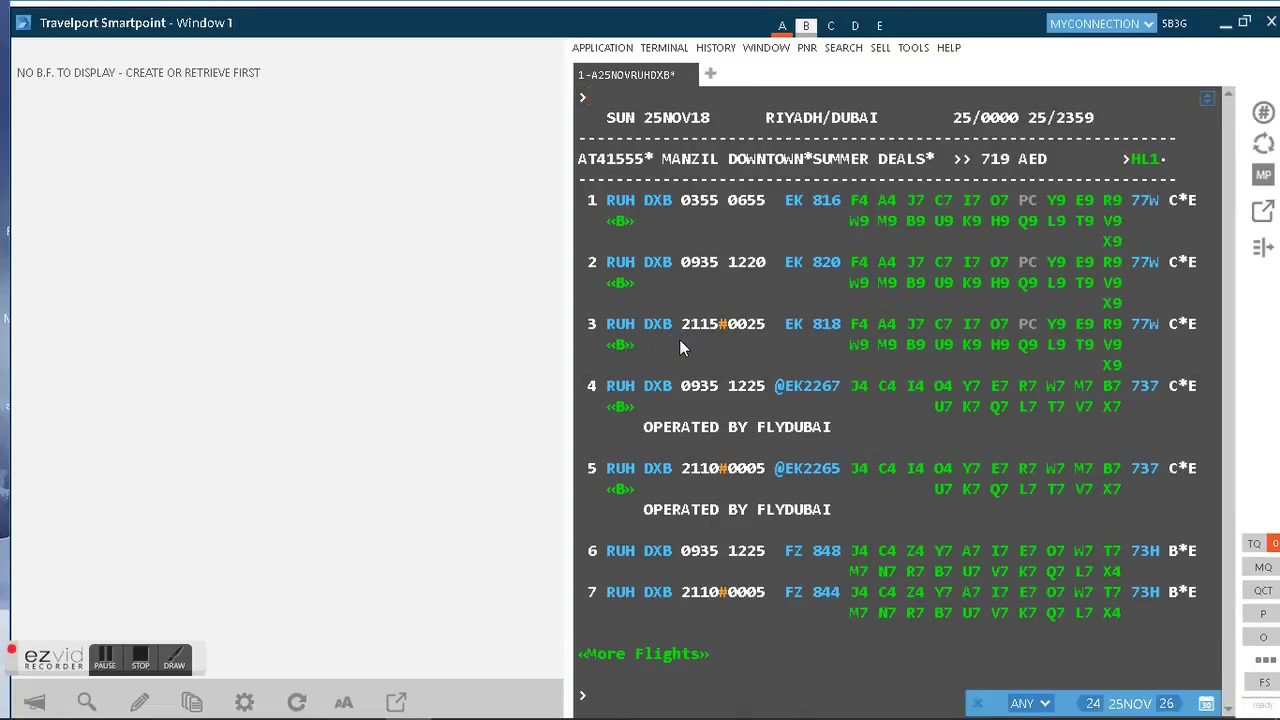Open the APPLICATION menu

[602, 48]
